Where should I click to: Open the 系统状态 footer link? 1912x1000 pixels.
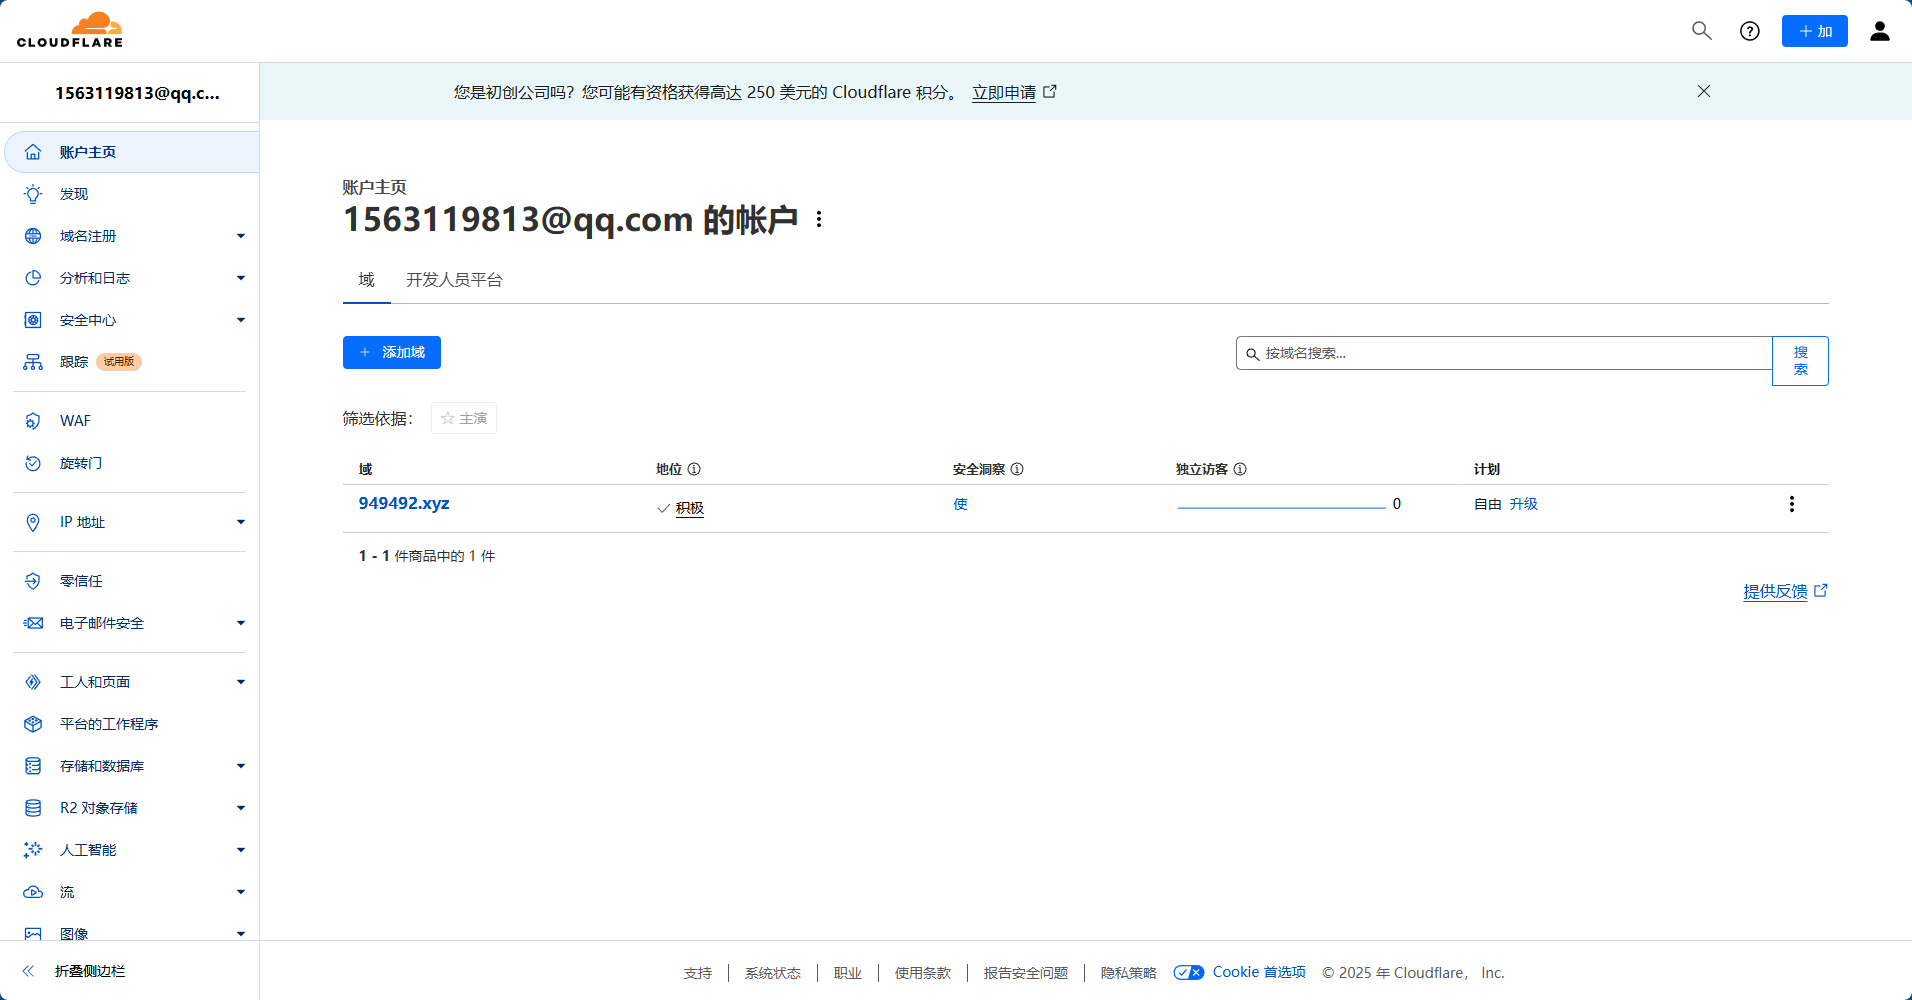coord(772,973)
